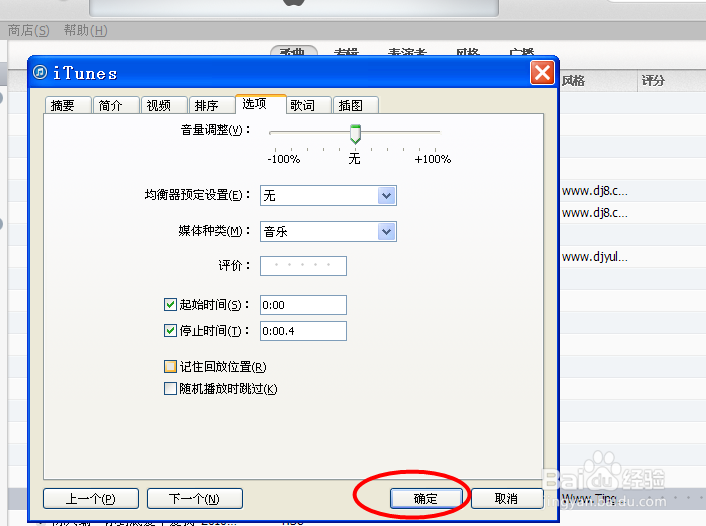The image size is (706, 526).
Task: Click the 音量调整 volume slider thumb
Action: coord(355,134)
